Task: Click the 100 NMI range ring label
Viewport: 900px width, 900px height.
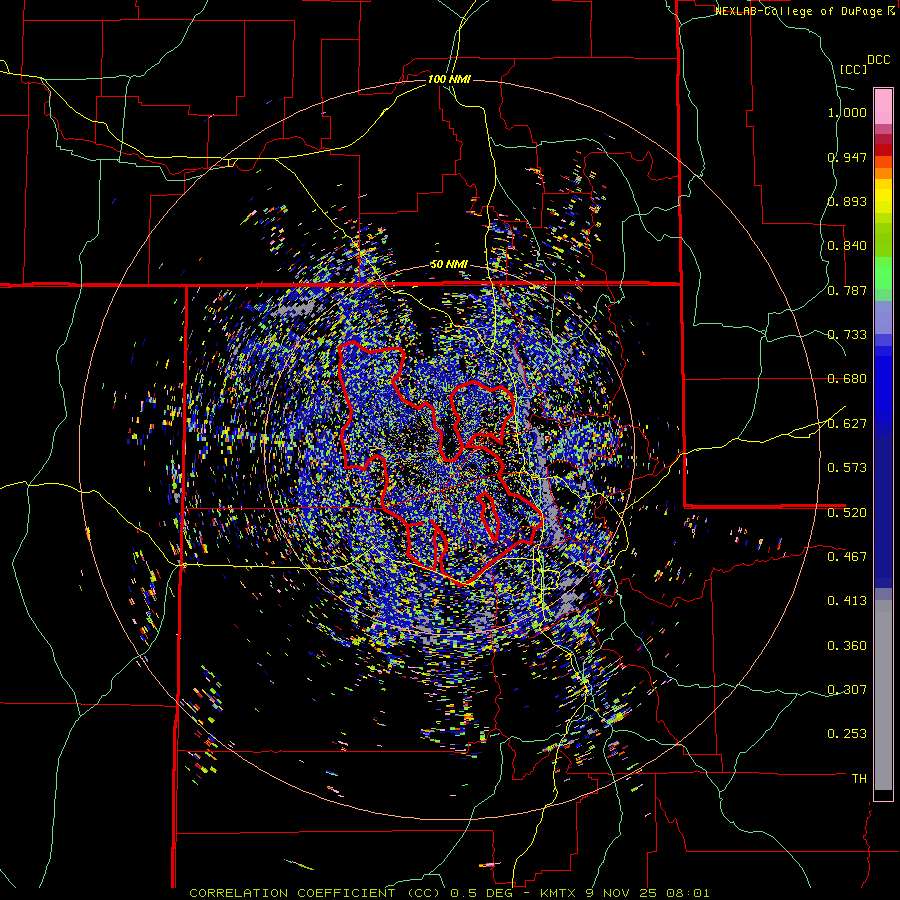Action: coord(449,79)
